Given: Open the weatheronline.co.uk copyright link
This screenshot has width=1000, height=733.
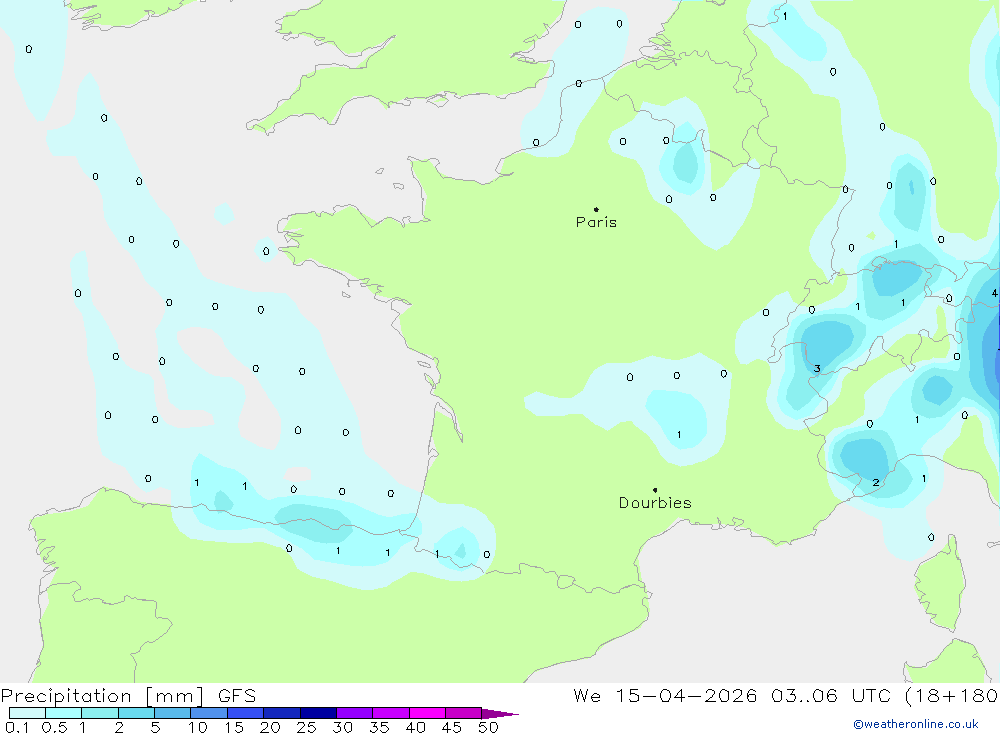Looking at the screenshot, I should pos(916,724).
